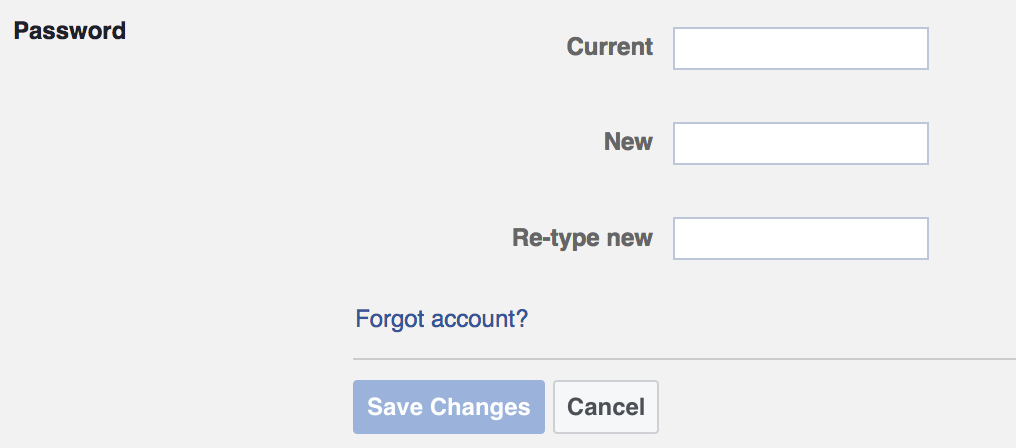The image size is (1016, 448).
Task: Click the box beside the New label
Action: (x=800, y=144)
